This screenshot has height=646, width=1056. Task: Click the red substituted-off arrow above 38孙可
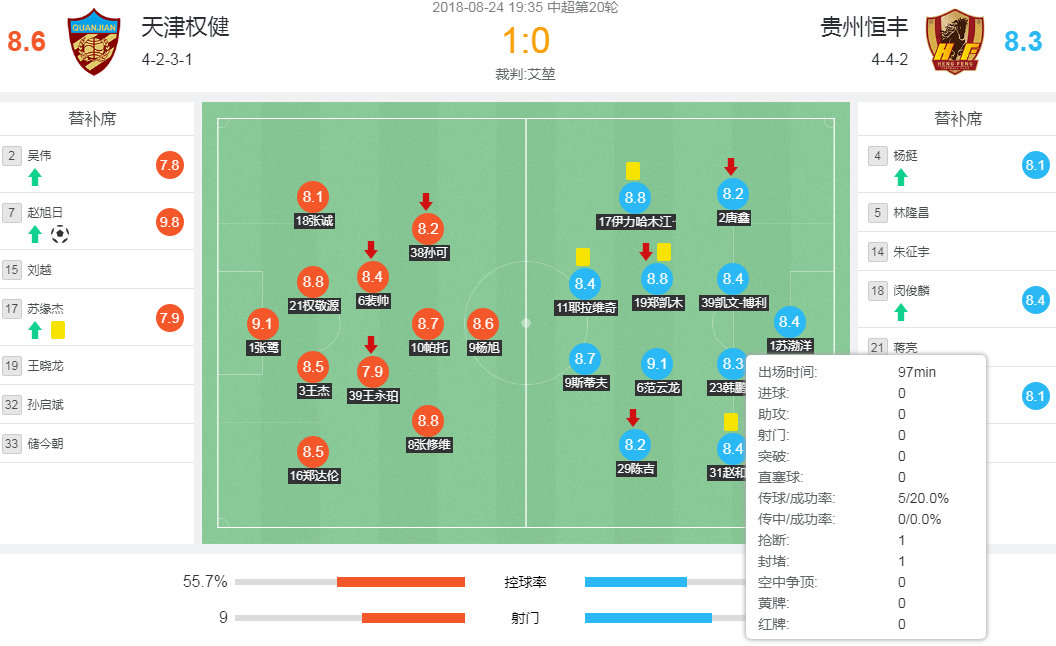pyautogui.click(x=426, y=201)
